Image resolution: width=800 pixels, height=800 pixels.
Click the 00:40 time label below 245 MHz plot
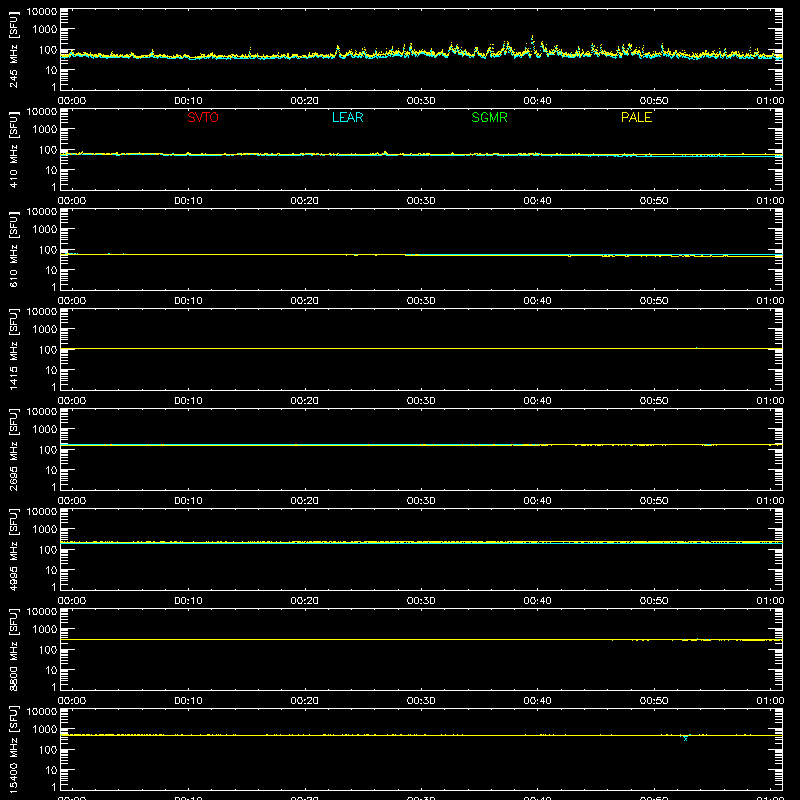click(537, 101)
